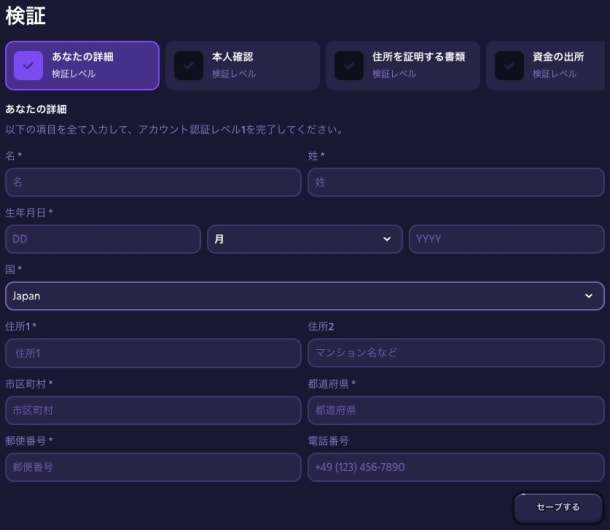Click the 電話番号 label above phone field
The width and height of the screenshot is (610, 530).
[x=328, y=441]
